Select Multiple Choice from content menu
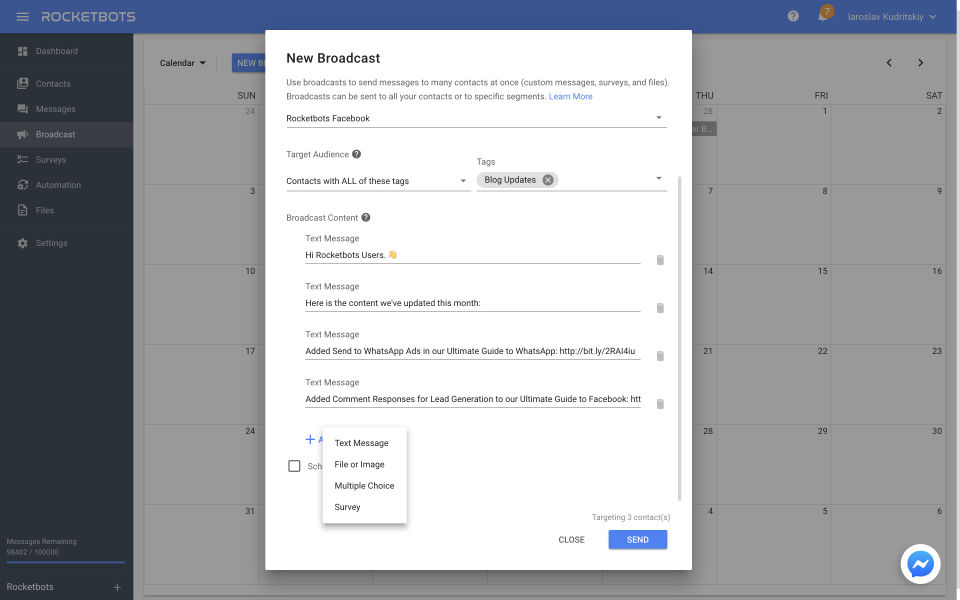The image size is (960, 600). click(364, 486)
